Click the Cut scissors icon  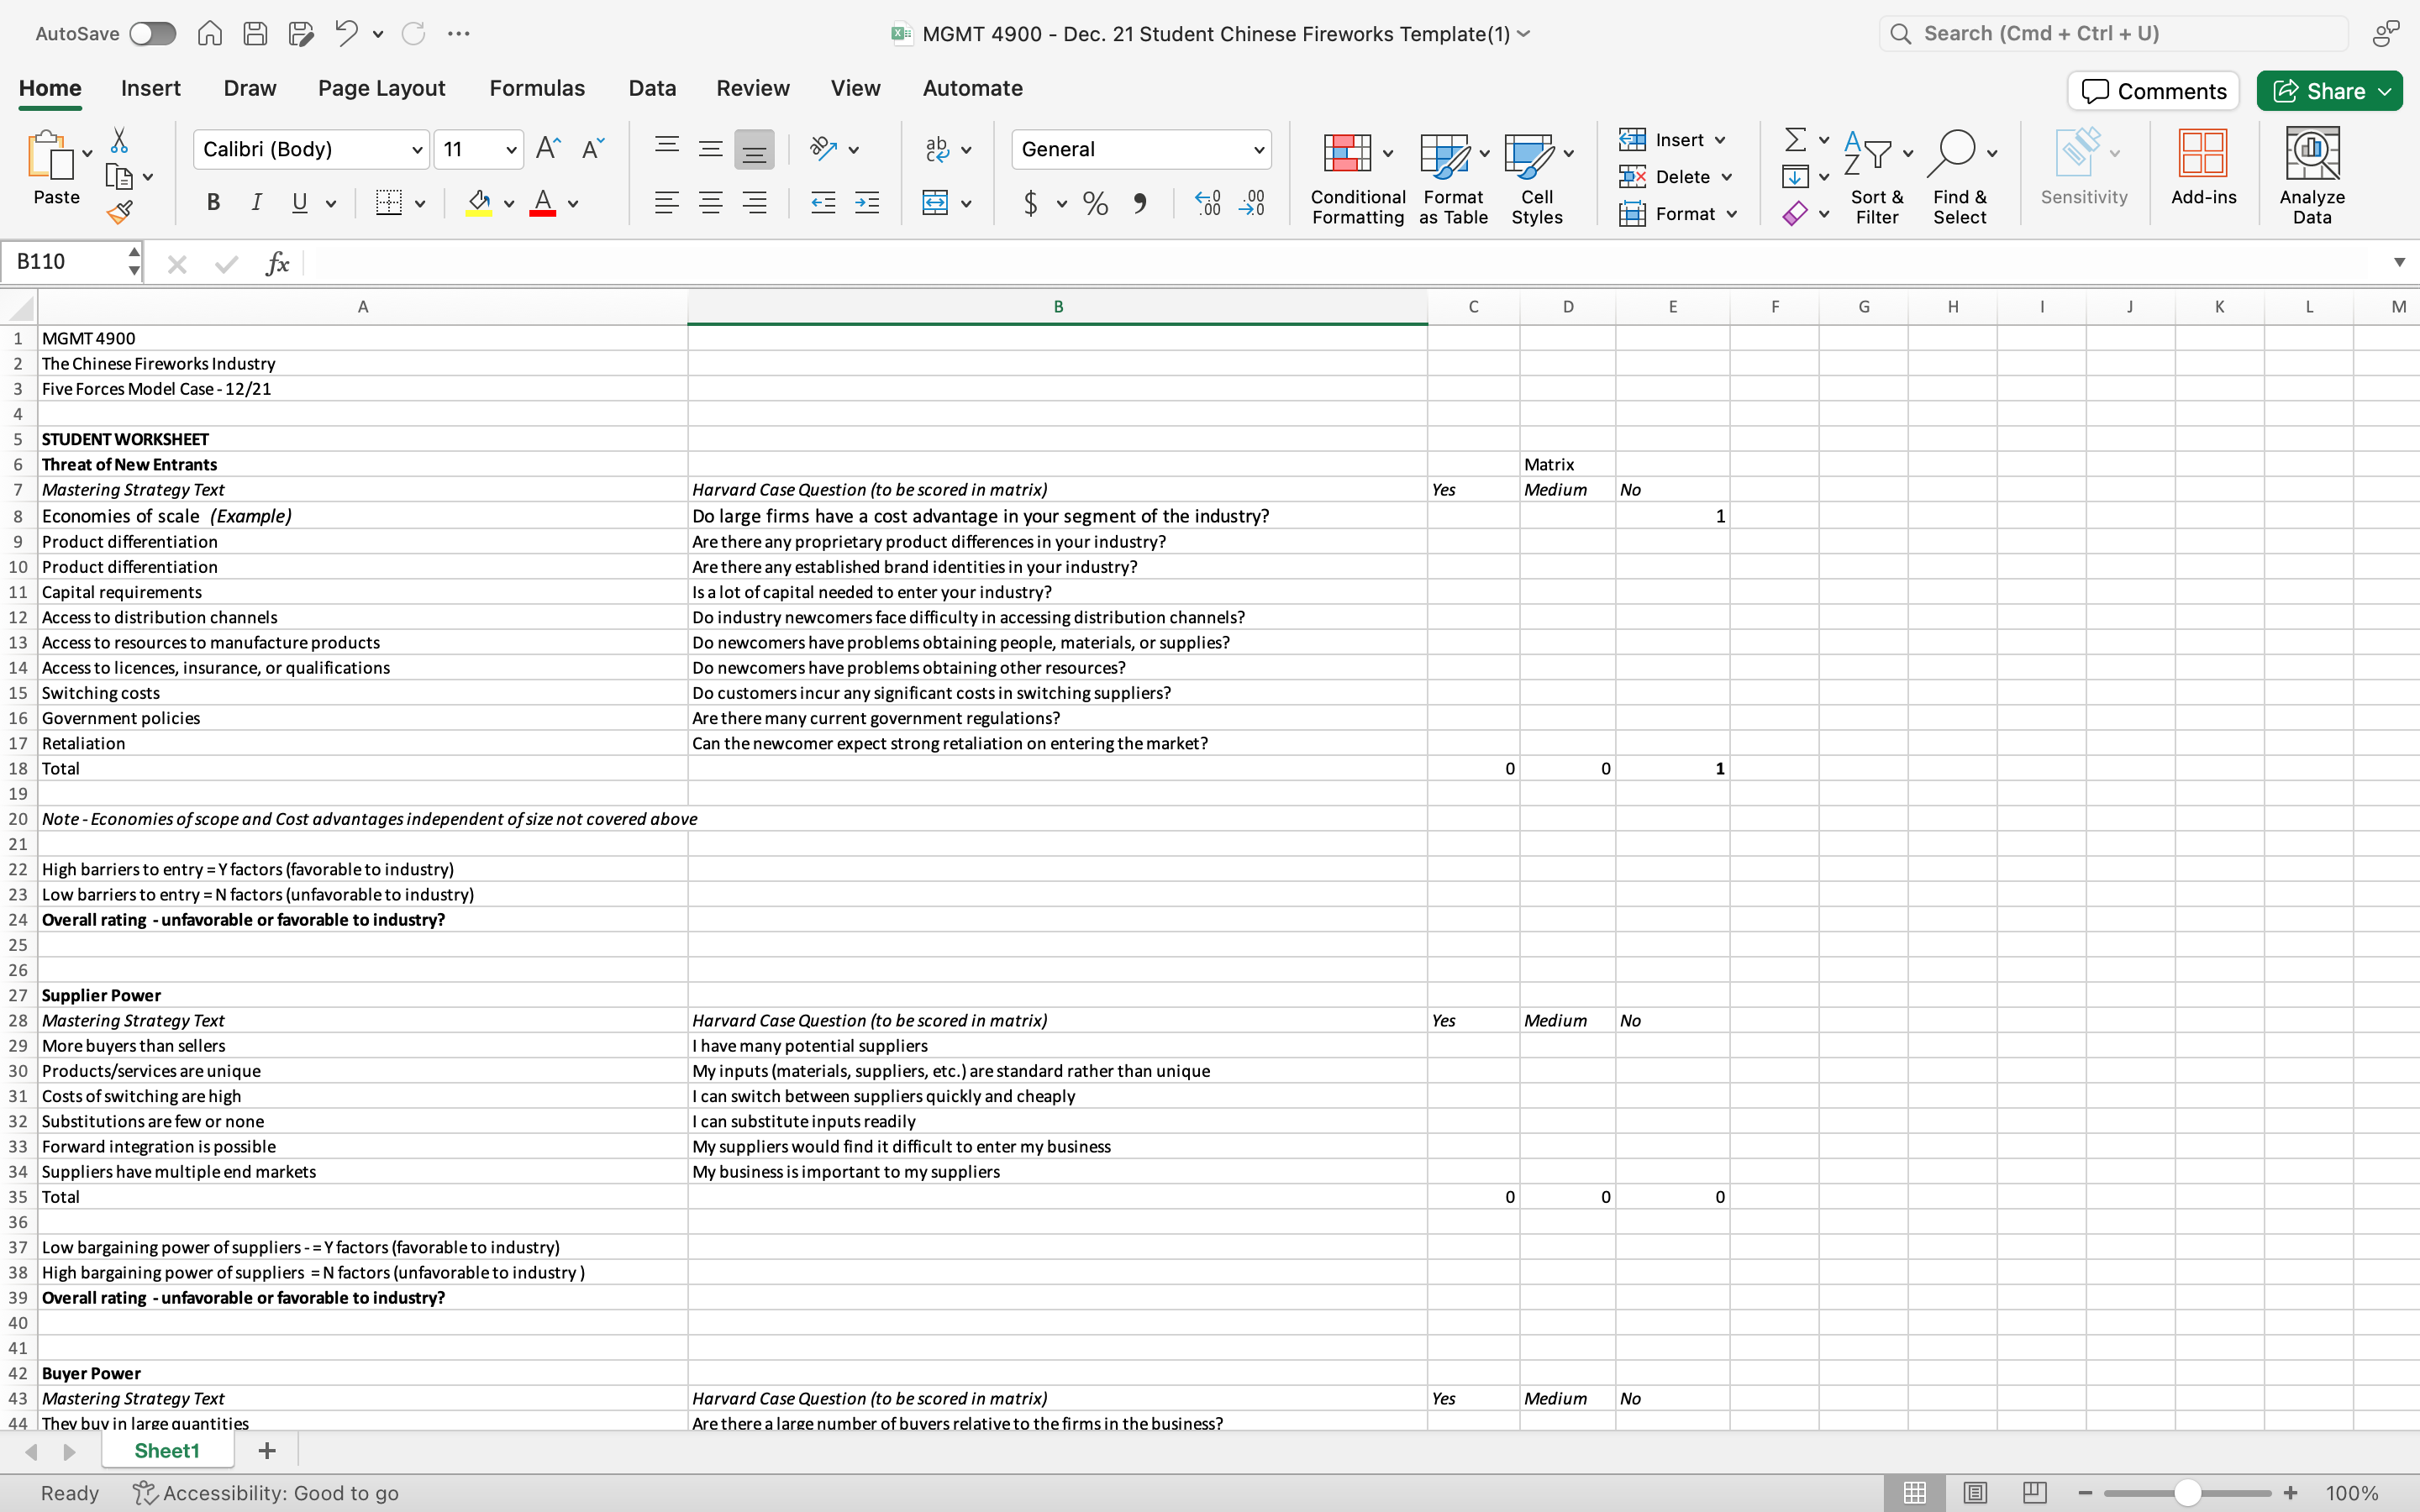(x=119, y=140)
